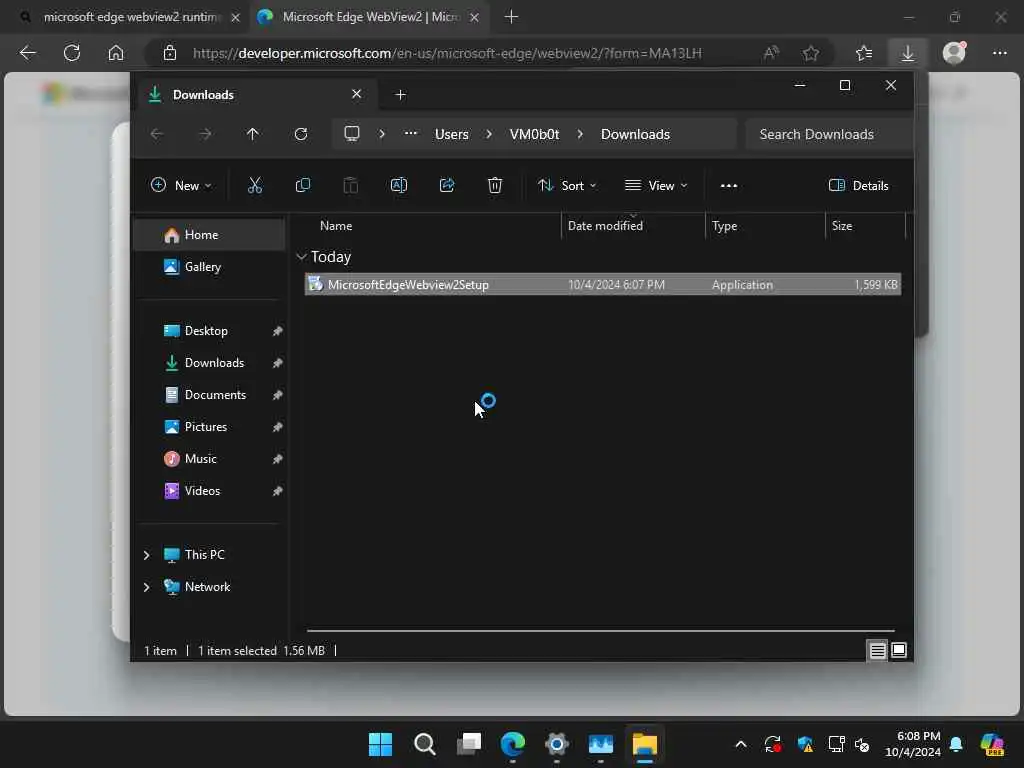This screenshot has width=1024, height=768.
Task: Click the Read aloud icon in address bar
Action: (x=771, y=53)
